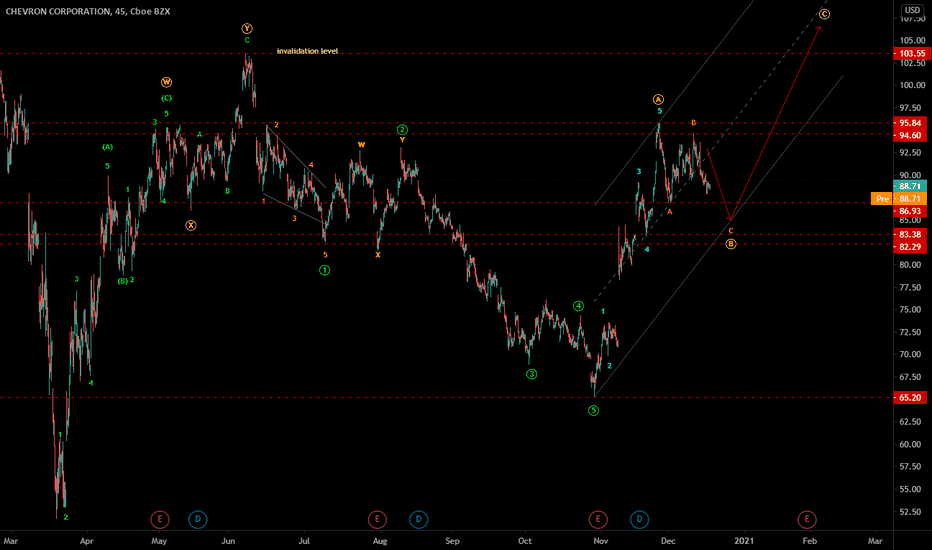Select the orange circled Y wave label at top
The image size is (932, 550).
(x=247, y=29)
